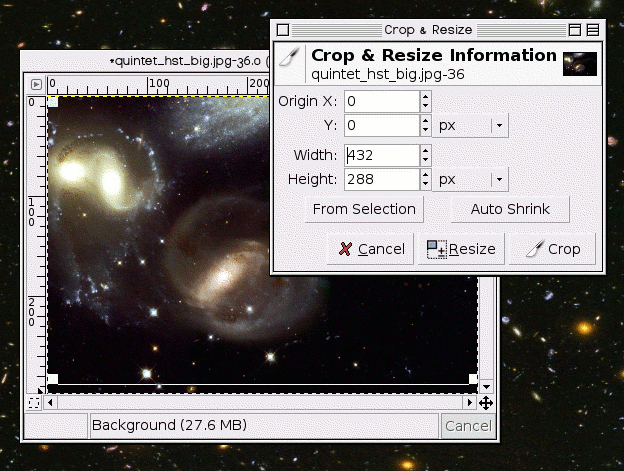Click the navigation cross-arrows icon

(x=486, y=403)
